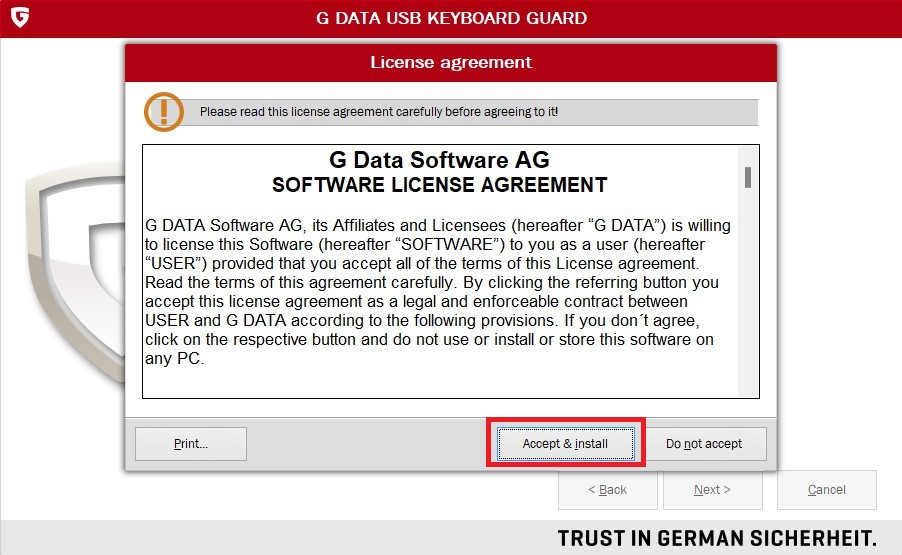Click the license text scrollbar thumb
The image size is (902, 555).
coord(748,177)
